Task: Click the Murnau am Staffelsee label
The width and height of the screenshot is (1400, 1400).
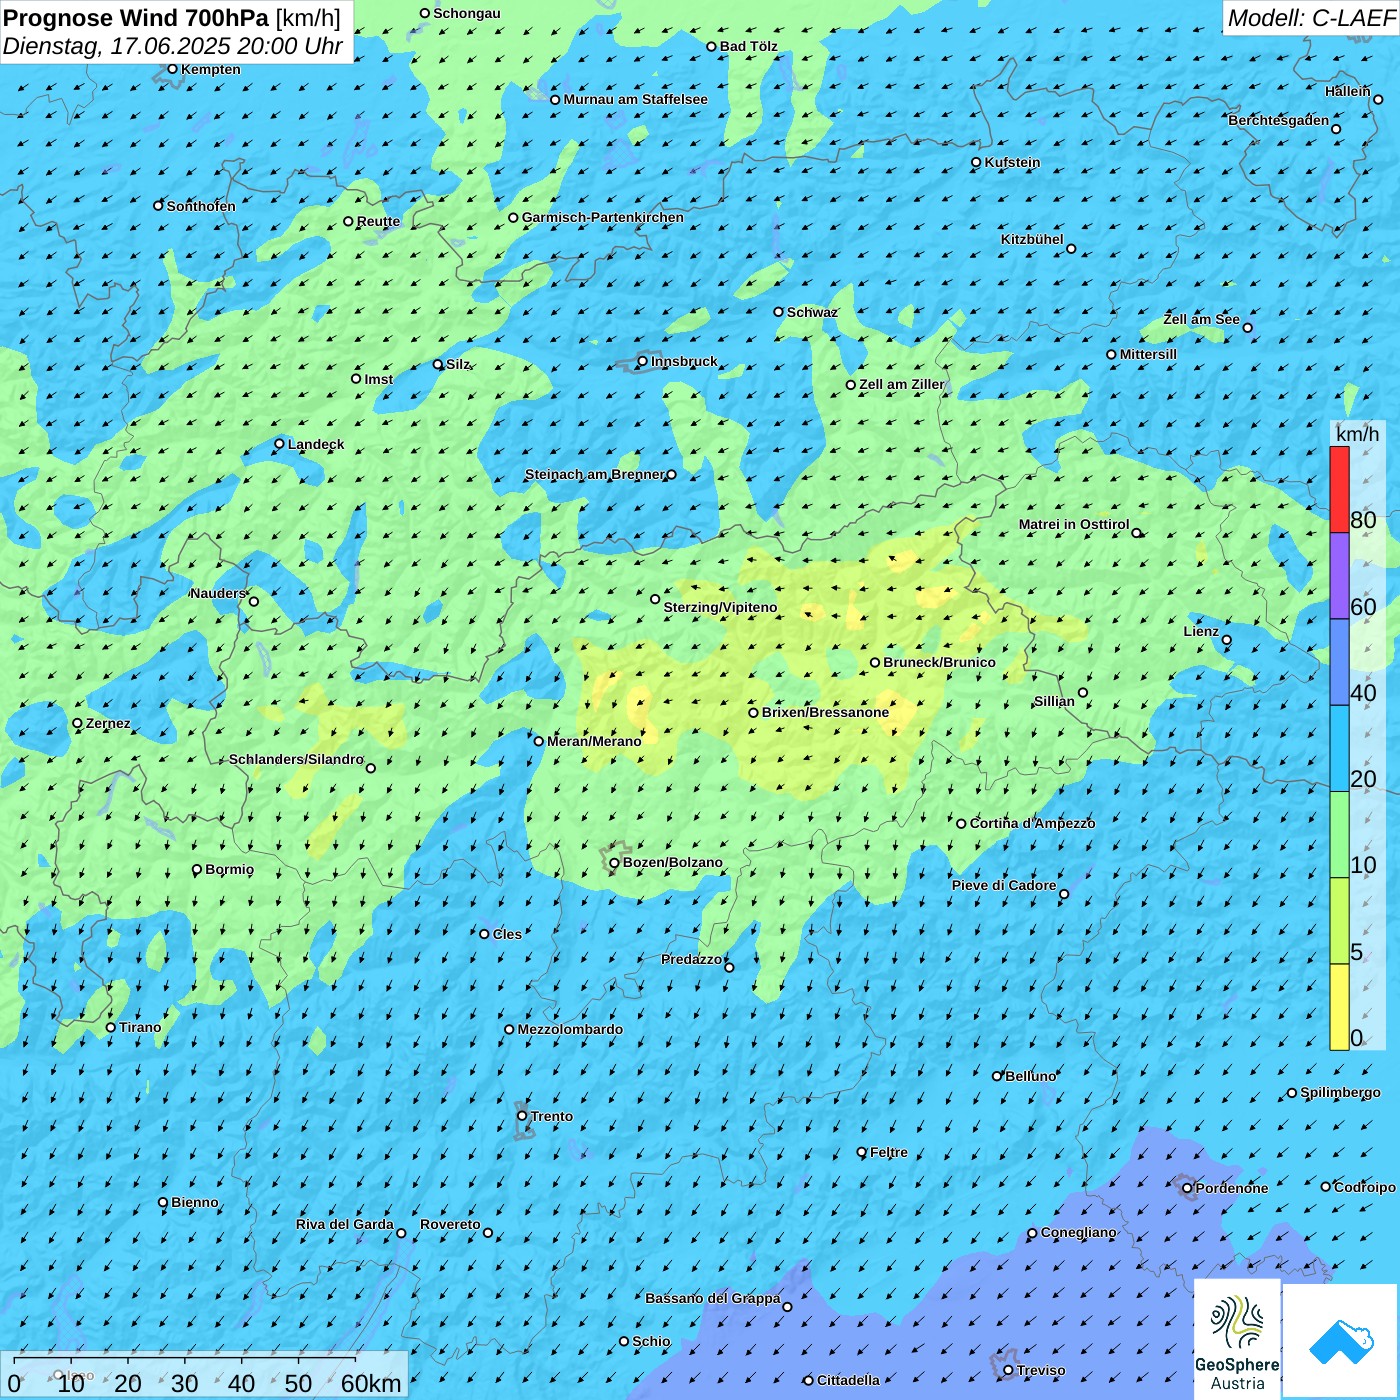Action: point(635,99)
